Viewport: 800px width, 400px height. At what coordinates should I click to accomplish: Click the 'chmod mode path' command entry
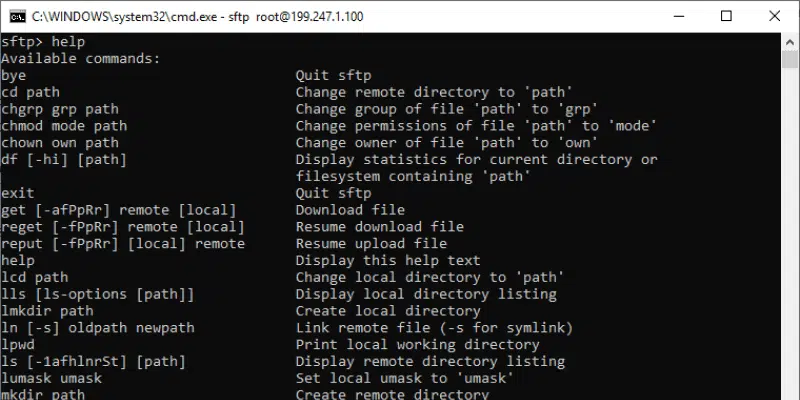[64, 126]
